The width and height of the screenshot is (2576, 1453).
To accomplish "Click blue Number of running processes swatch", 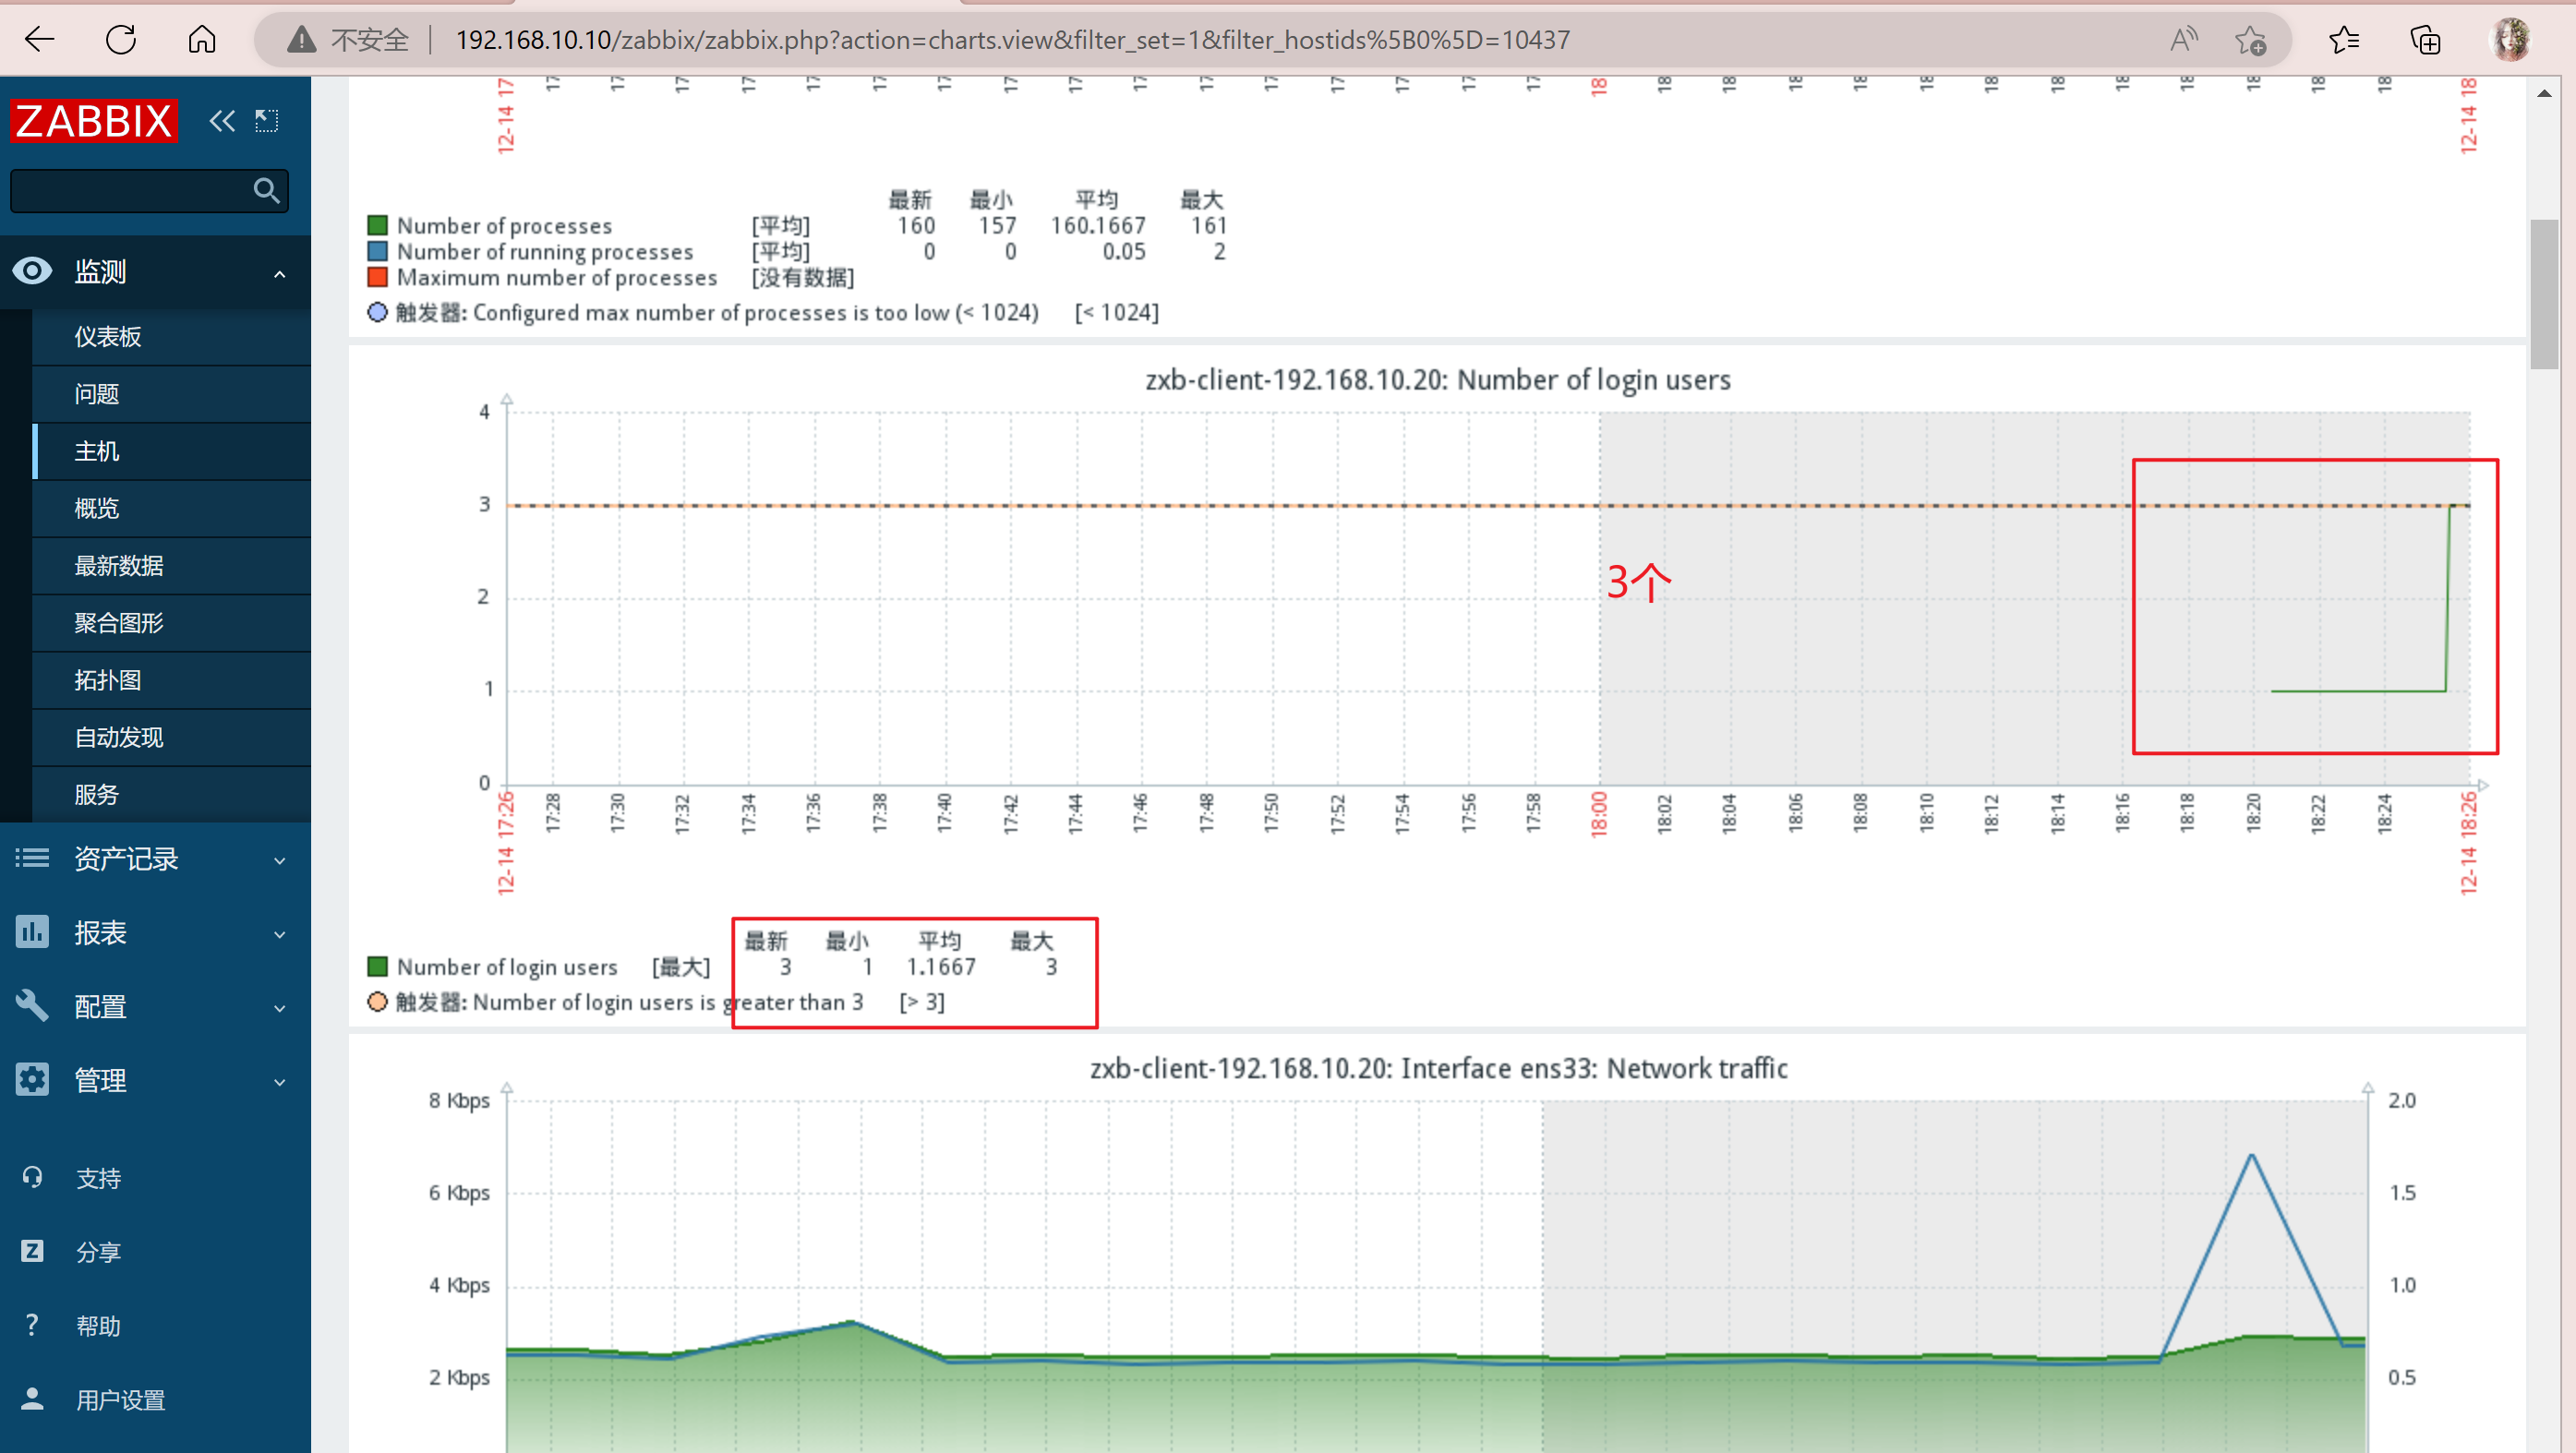I will 377,251.
